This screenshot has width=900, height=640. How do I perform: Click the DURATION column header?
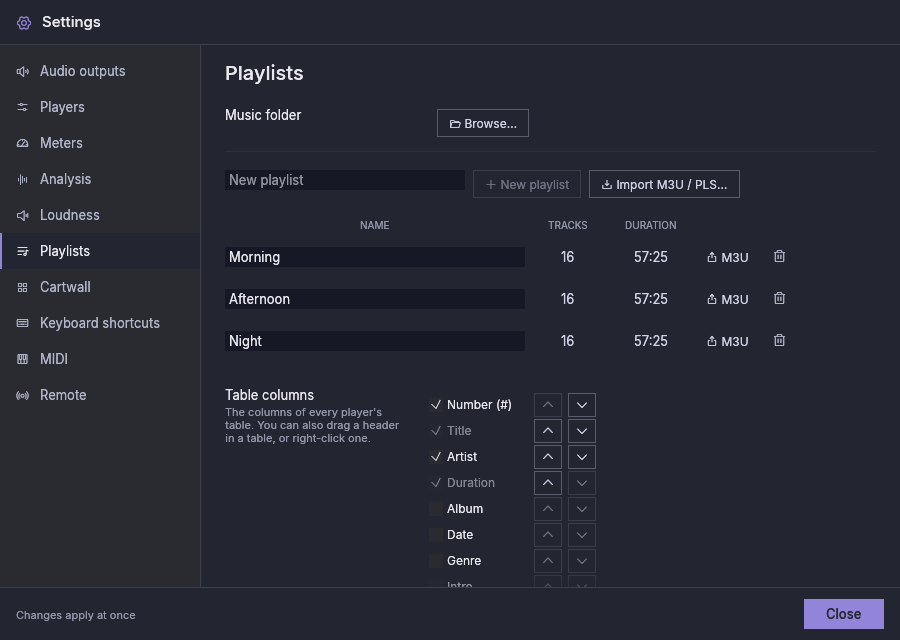(650, 226)
